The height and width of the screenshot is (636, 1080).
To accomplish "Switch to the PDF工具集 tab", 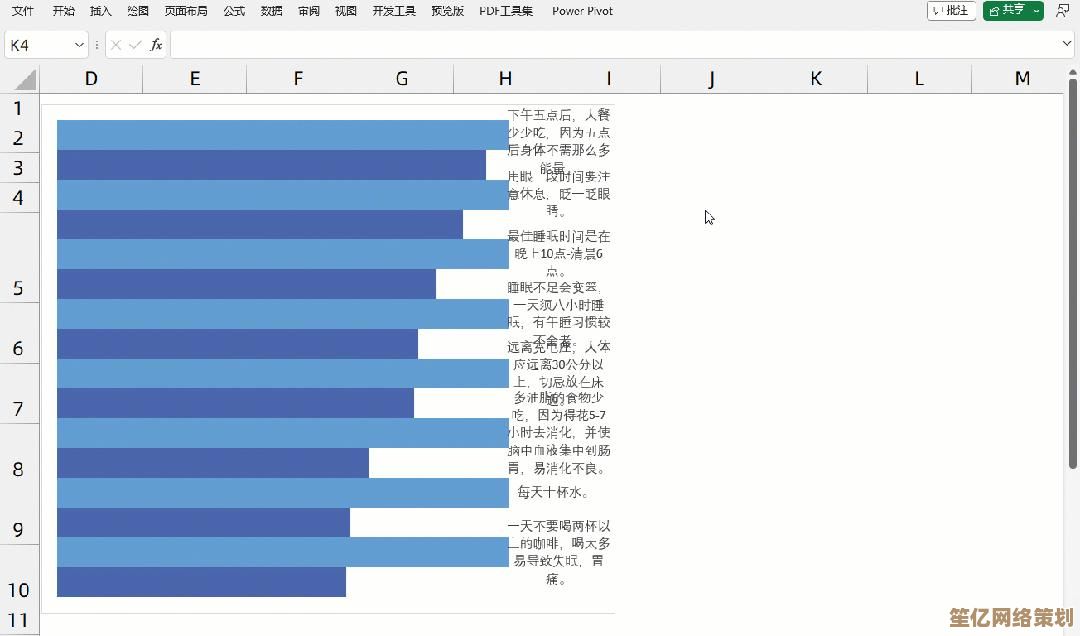I will (505, 11).
